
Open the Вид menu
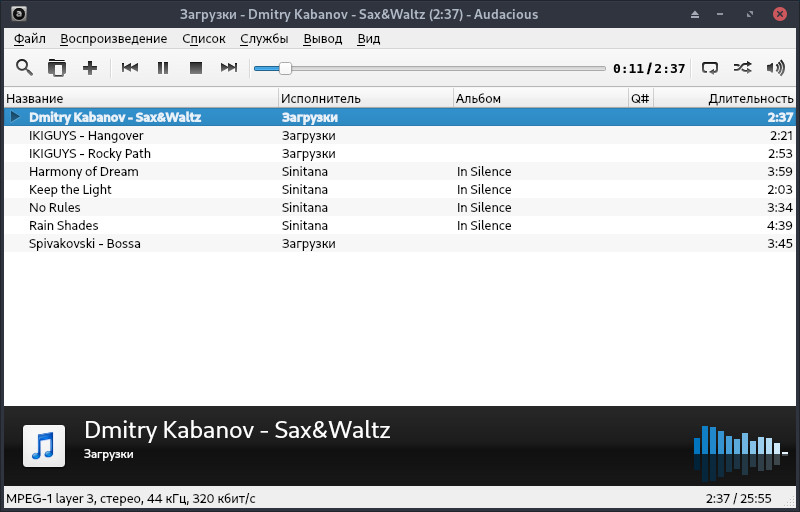[x=368, y=39]
